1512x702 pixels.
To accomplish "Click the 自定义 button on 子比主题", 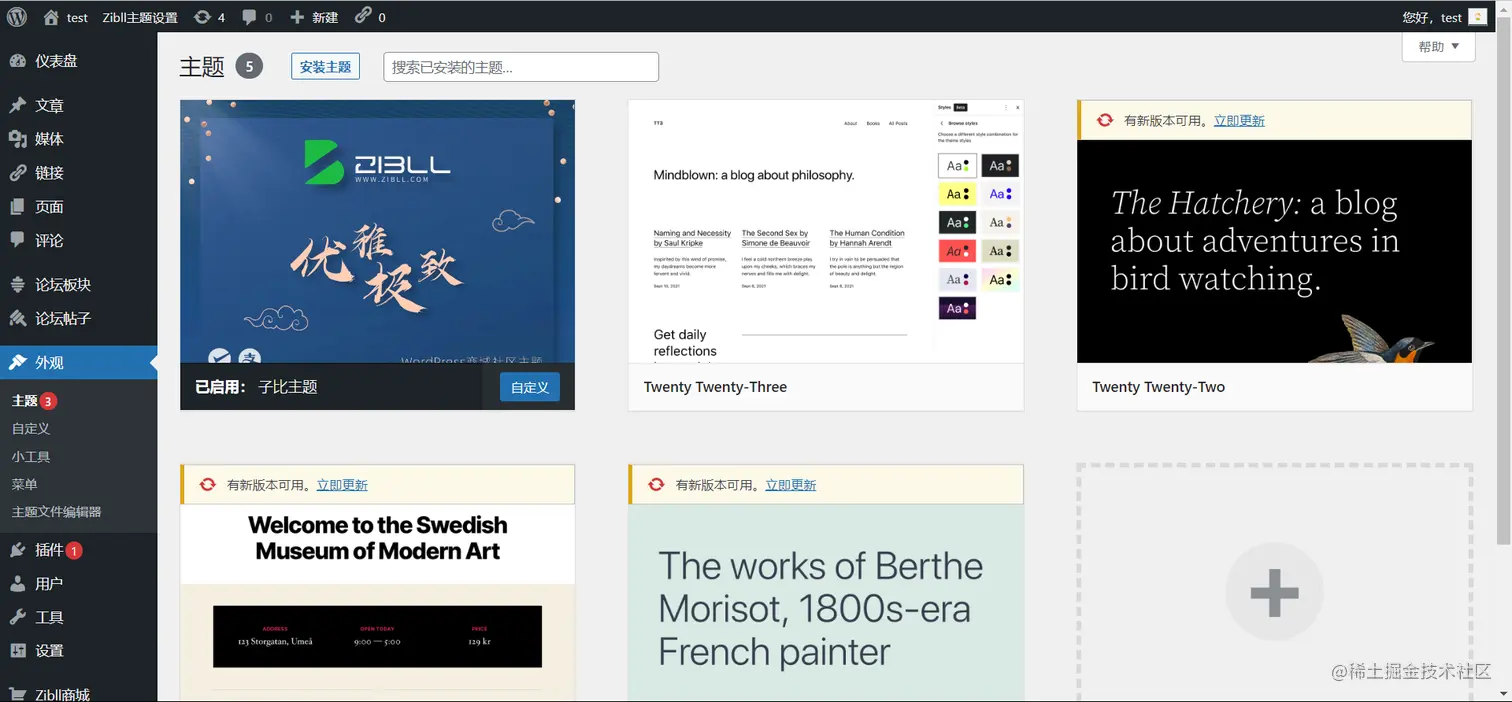I will (530, 387).
